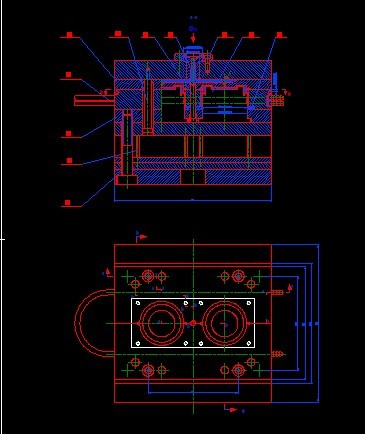Select the leftmost top-row part callout balloon
The height and width of the screenshot is (434, 365).
pyautogui.click(x=69, y=35)
